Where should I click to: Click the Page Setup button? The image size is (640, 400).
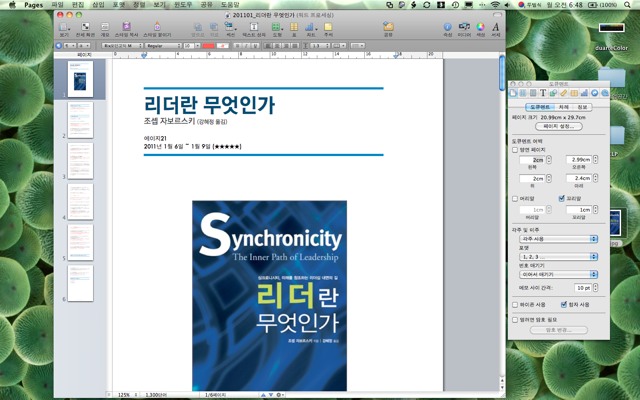coord(558,127)
